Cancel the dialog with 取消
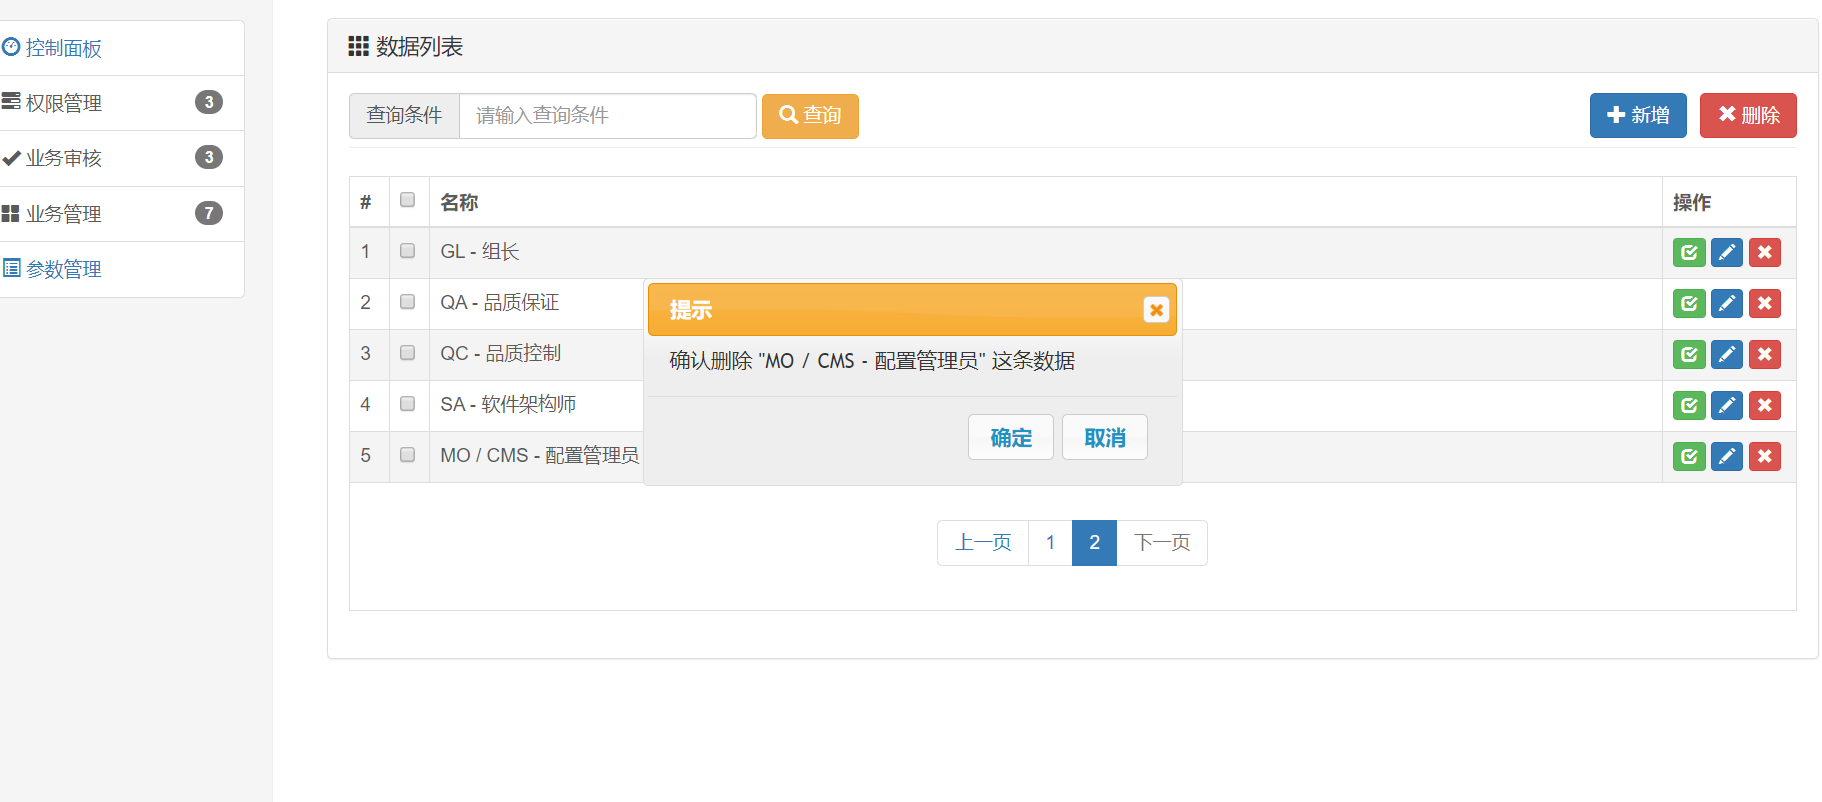 1104,438
